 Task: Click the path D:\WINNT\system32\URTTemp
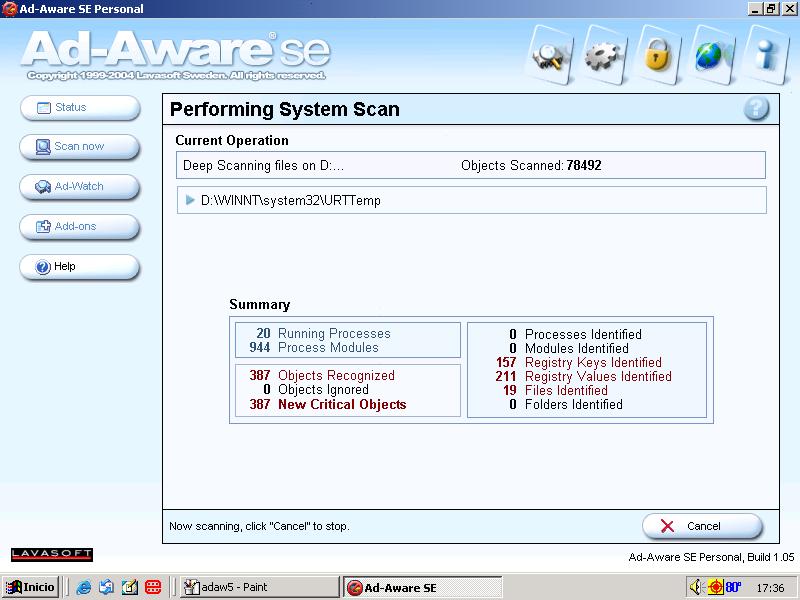291,201
